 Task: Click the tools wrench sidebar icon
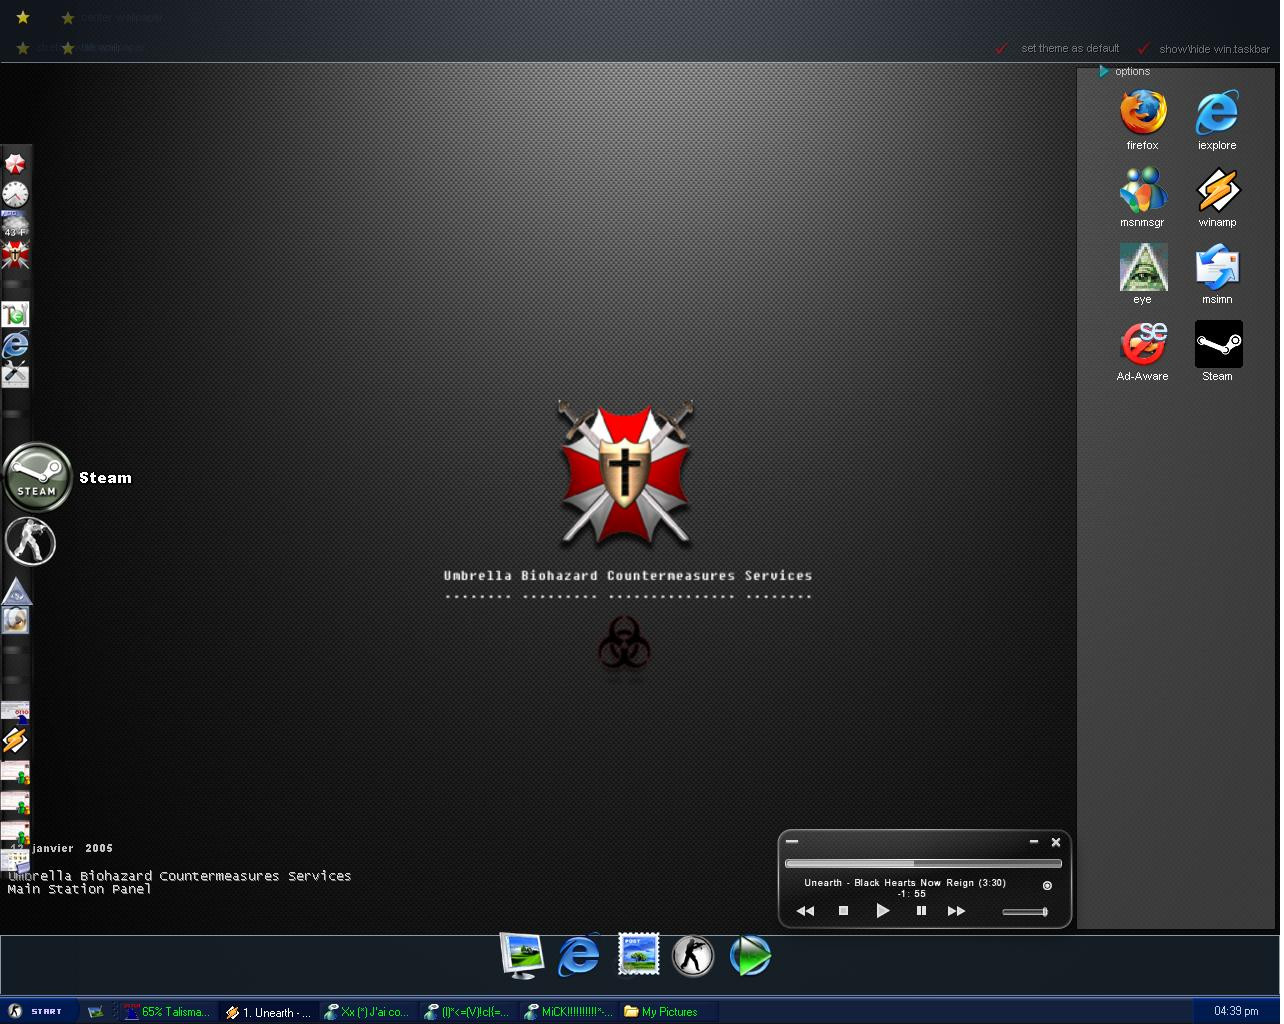[15, 374]
